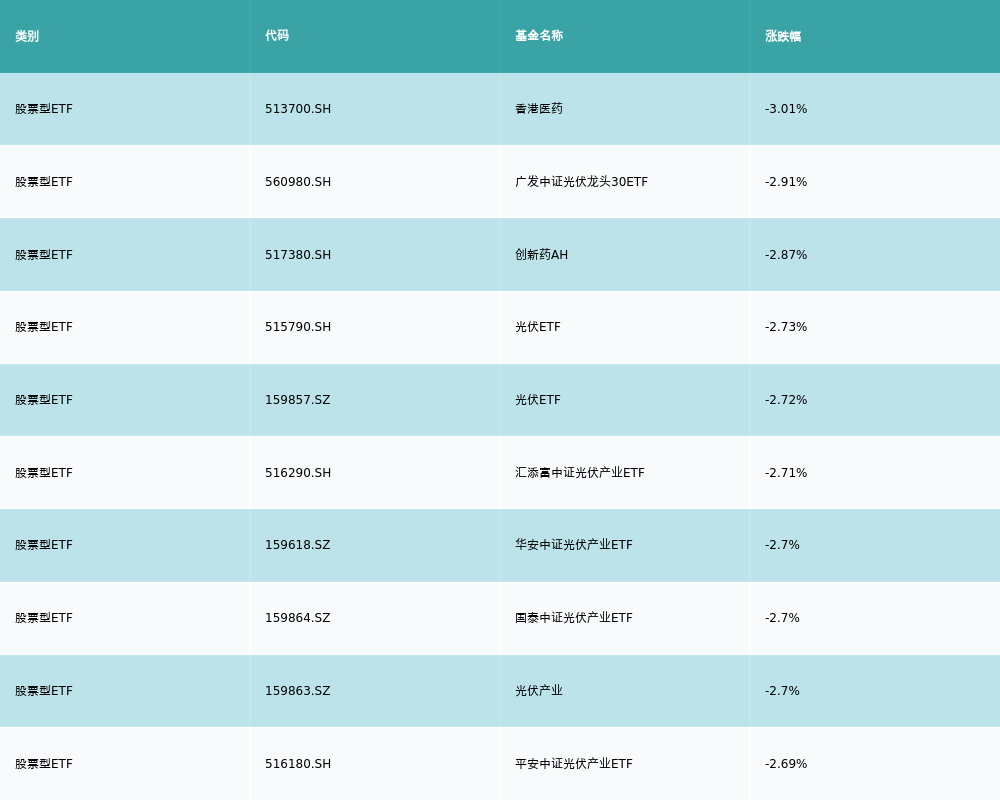Click 股票型ETF in the 513700.SH row
This screenshot has height=800, width=1000.
coord(44,109)
